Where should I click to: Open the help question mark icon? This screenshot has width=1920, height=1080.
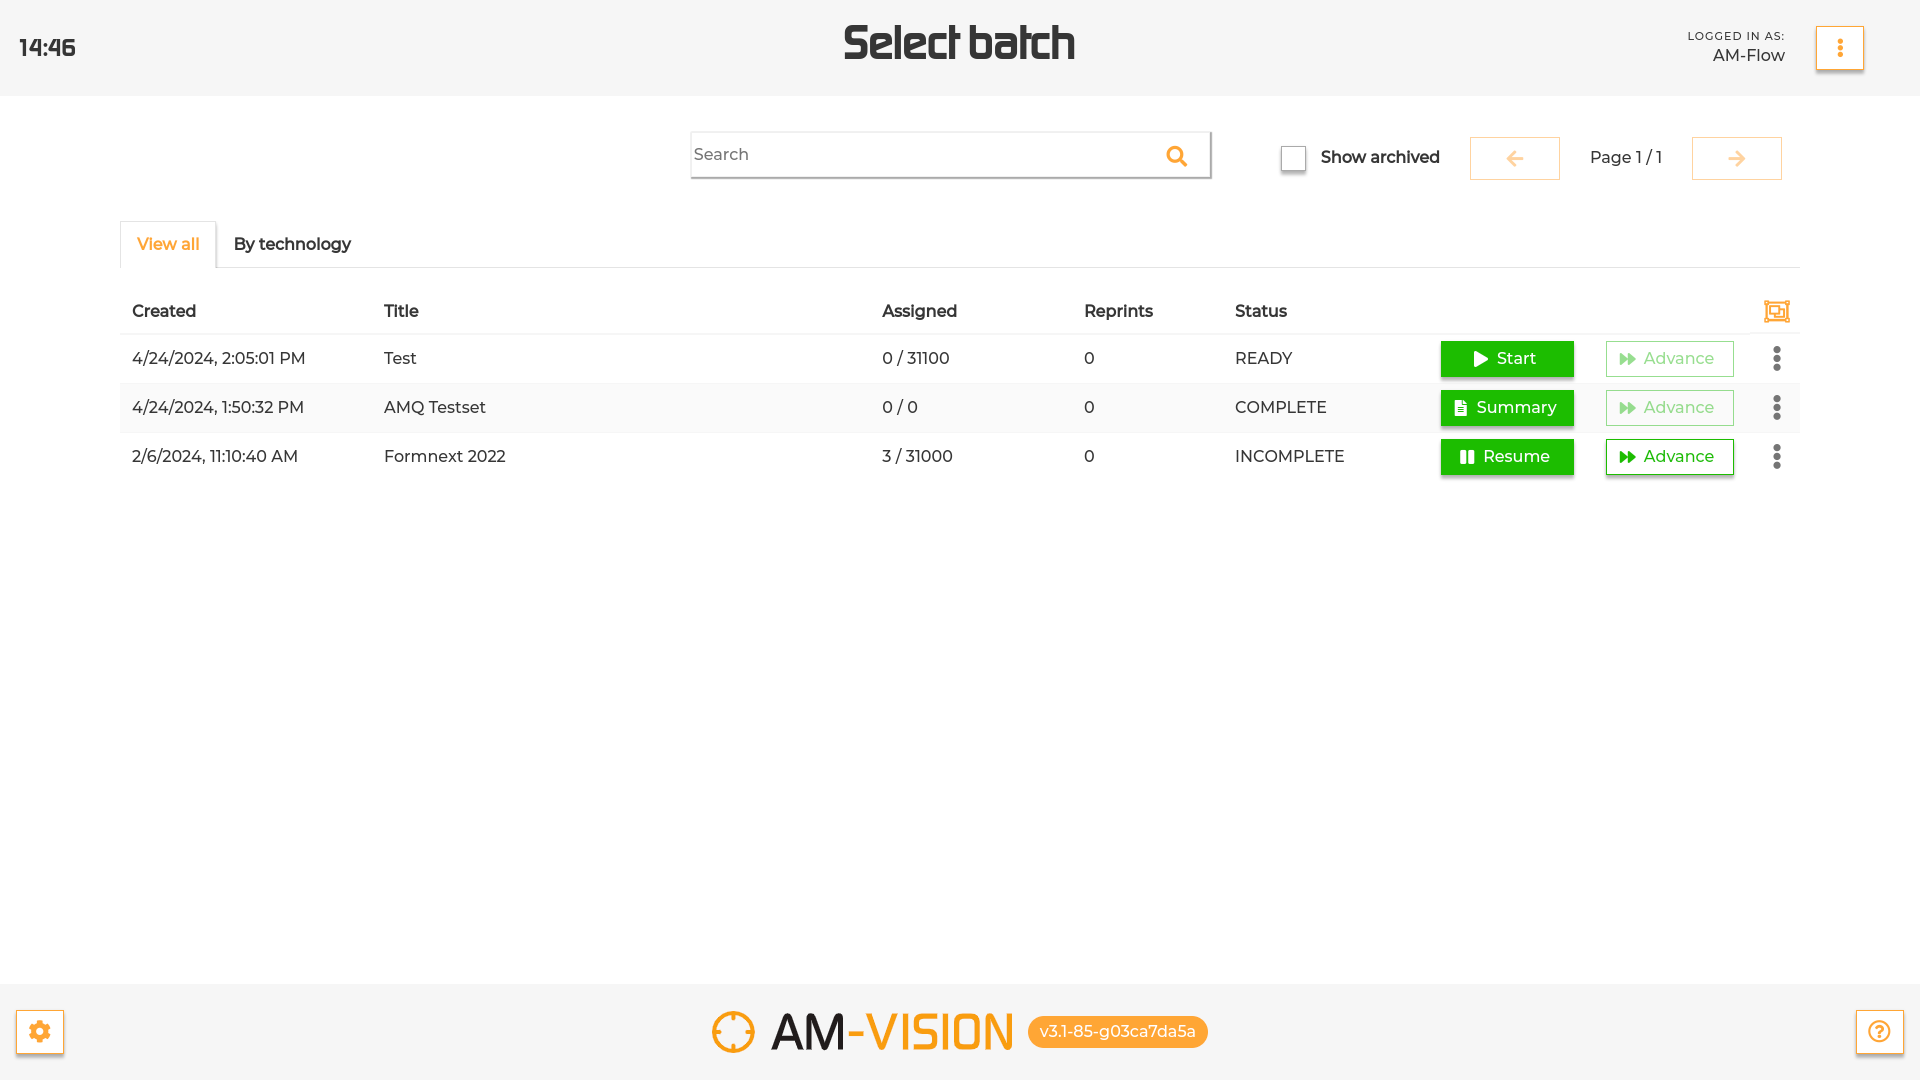[x=1879, y=1031]
